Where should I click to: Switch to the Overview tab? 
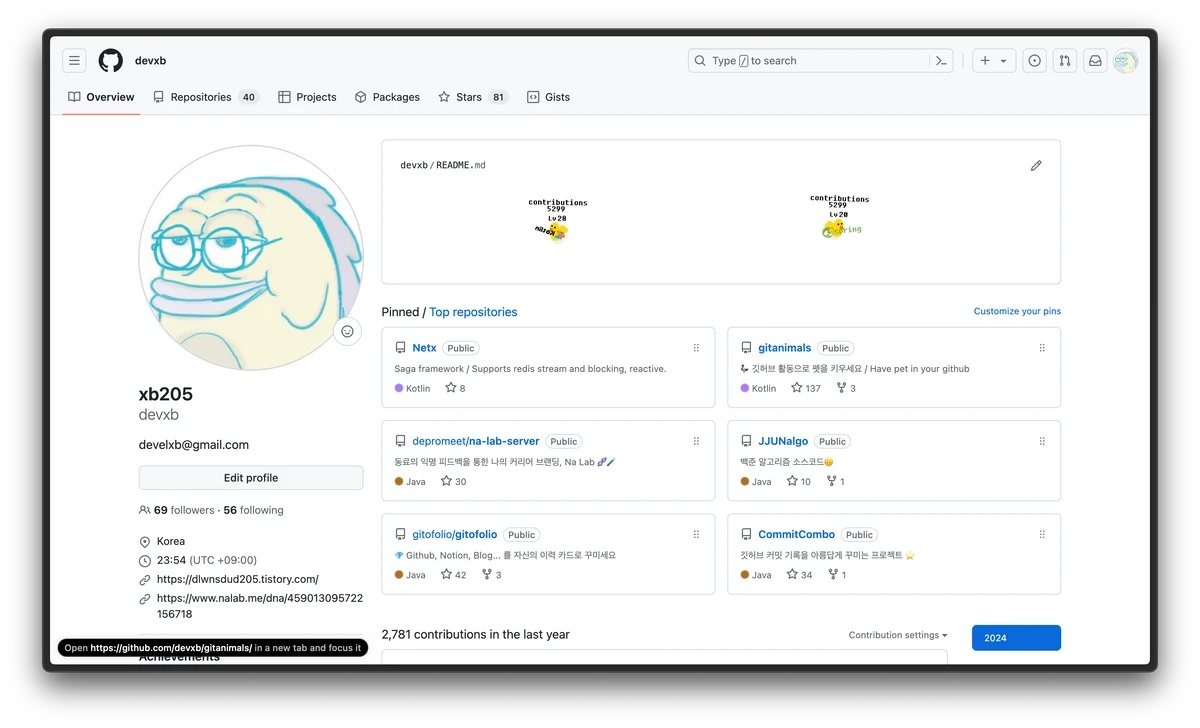[x=101, y=97]
